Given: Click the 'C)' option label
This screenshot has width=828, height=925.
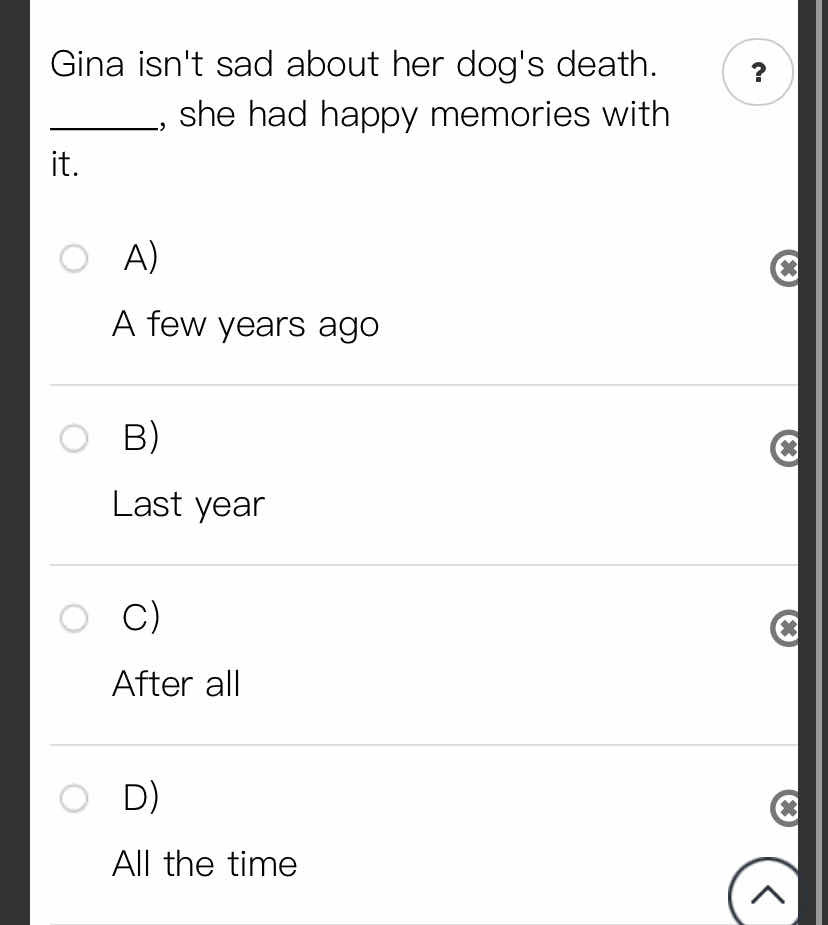Looking at the screenshot, I should pyautogui.click(x=141, y=617).
